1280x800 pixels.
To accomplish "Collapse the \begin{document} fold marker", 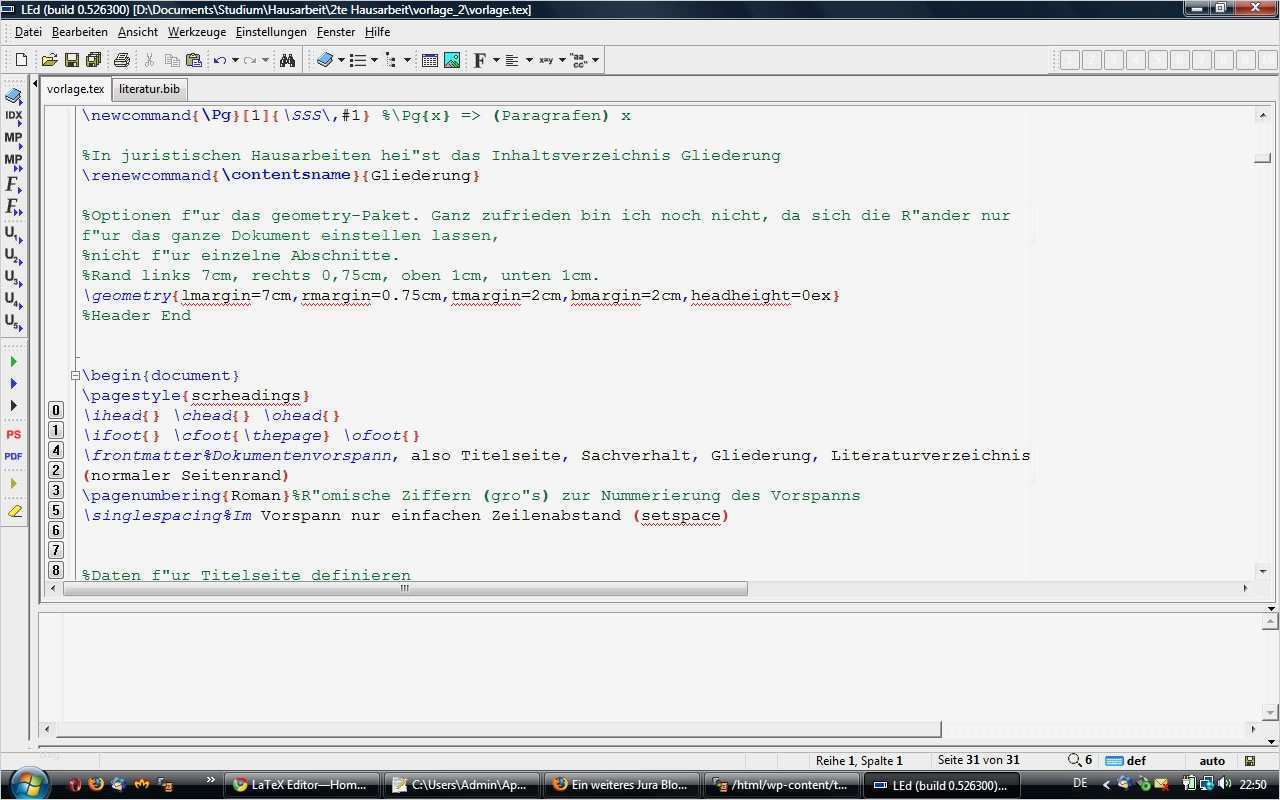I will click(75, 376).
